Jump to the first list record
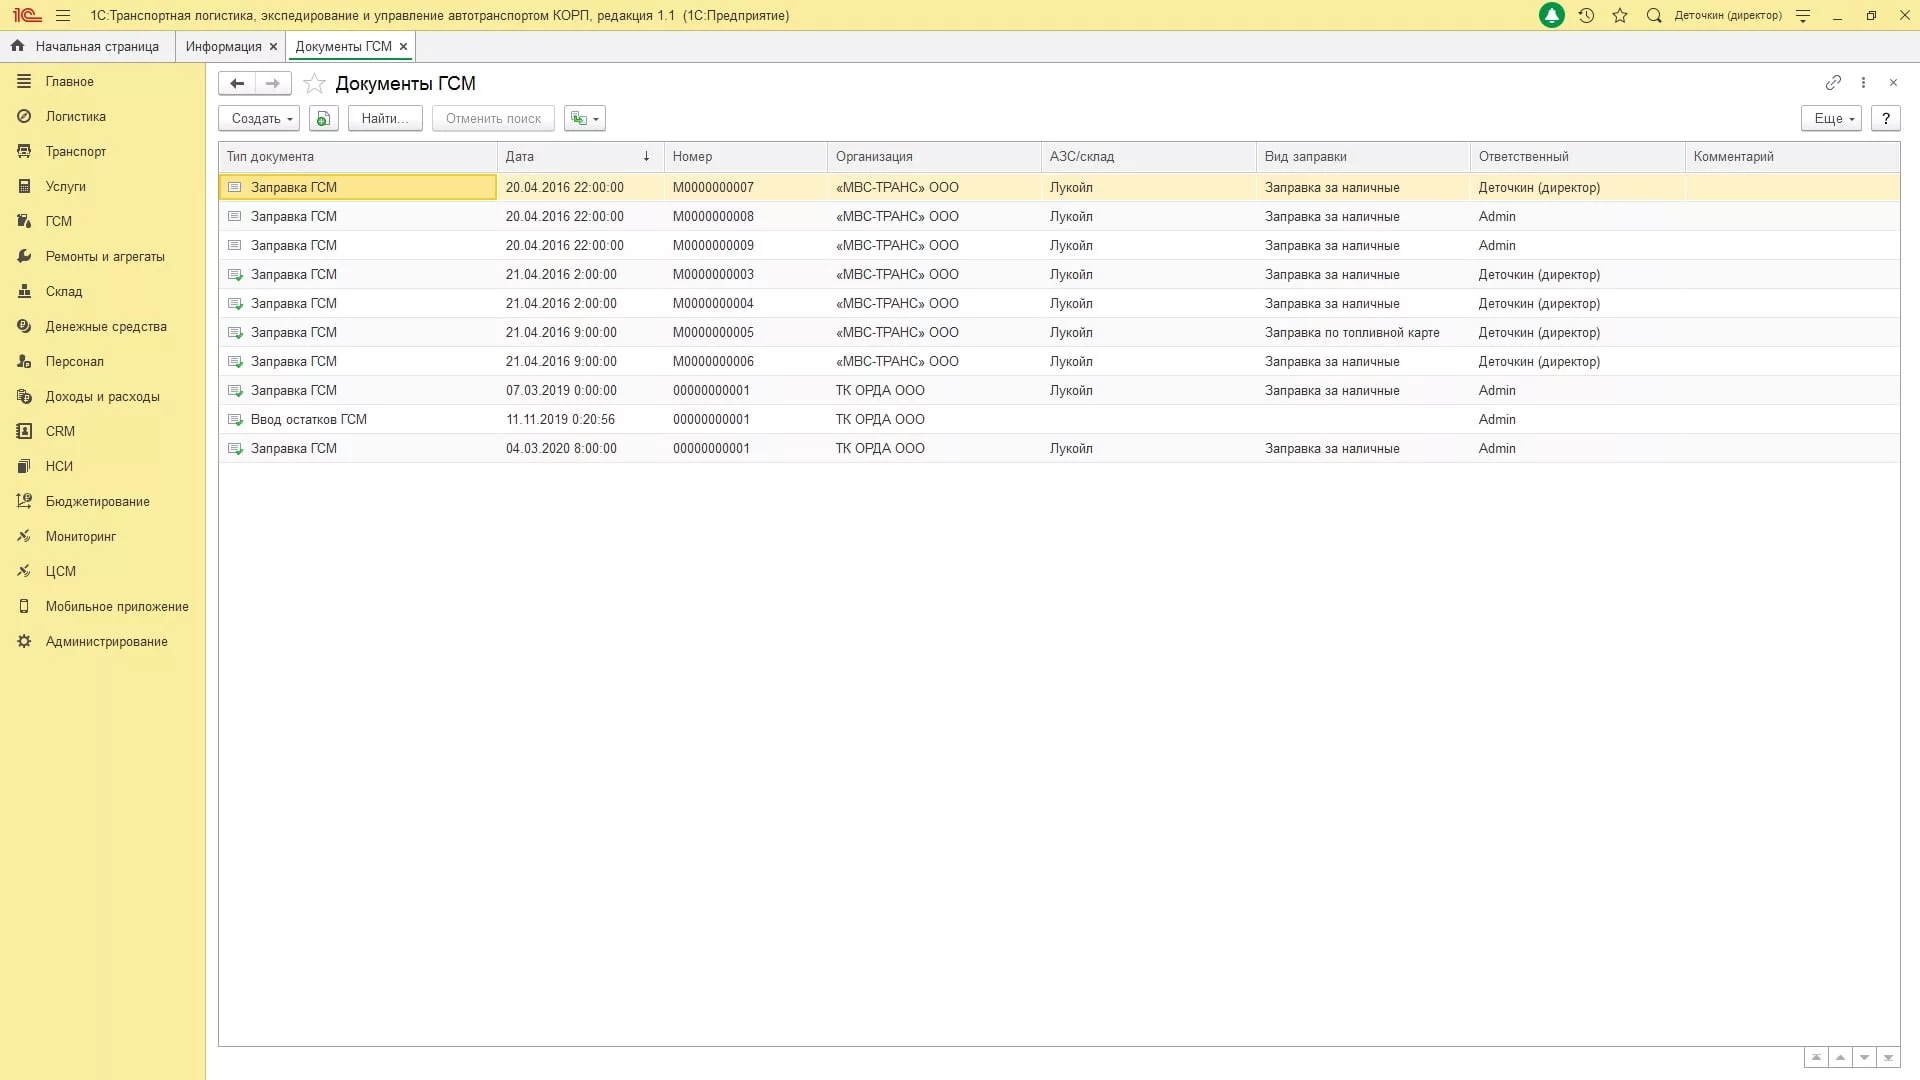Screen dimensions: 1920x1080 tap(1816, 1057)
